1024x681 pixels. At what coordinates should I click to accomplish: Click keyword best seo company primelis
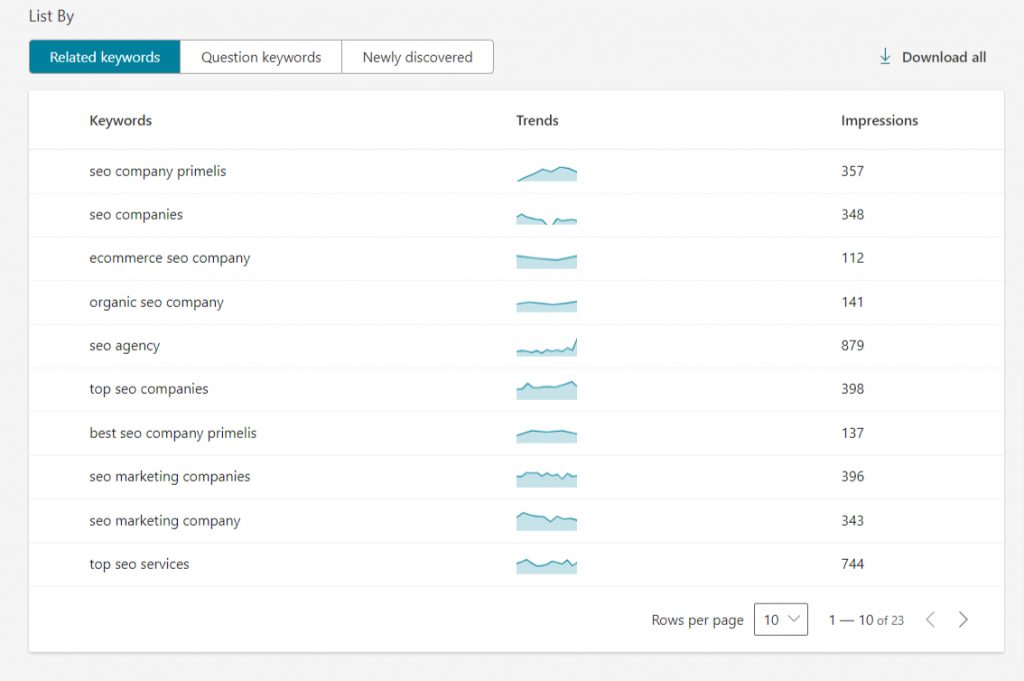(173, 433)
